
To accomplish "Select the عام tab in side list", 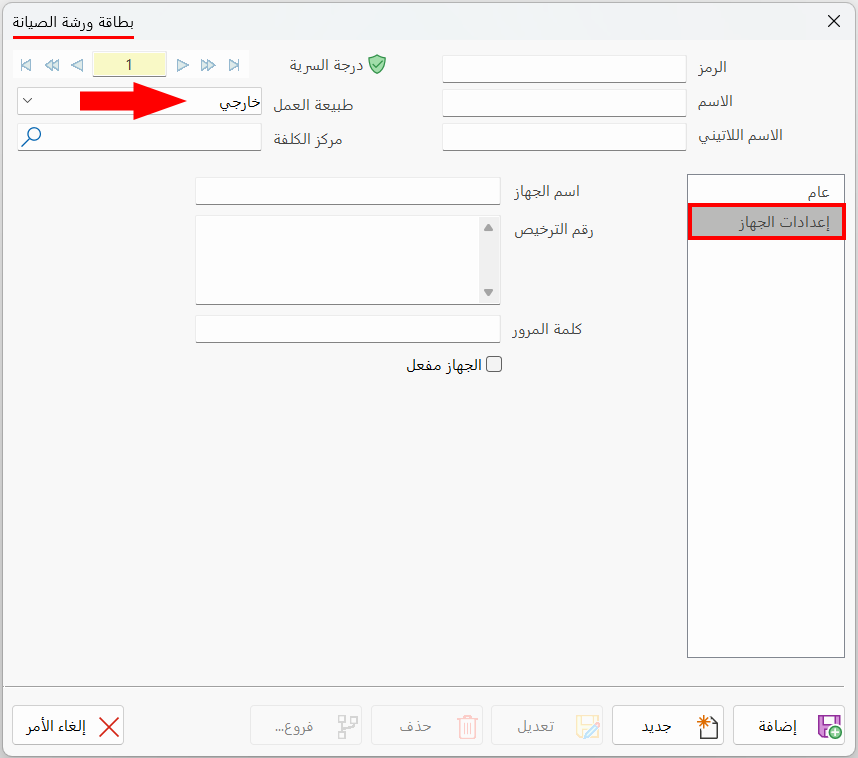I will 766,192.
